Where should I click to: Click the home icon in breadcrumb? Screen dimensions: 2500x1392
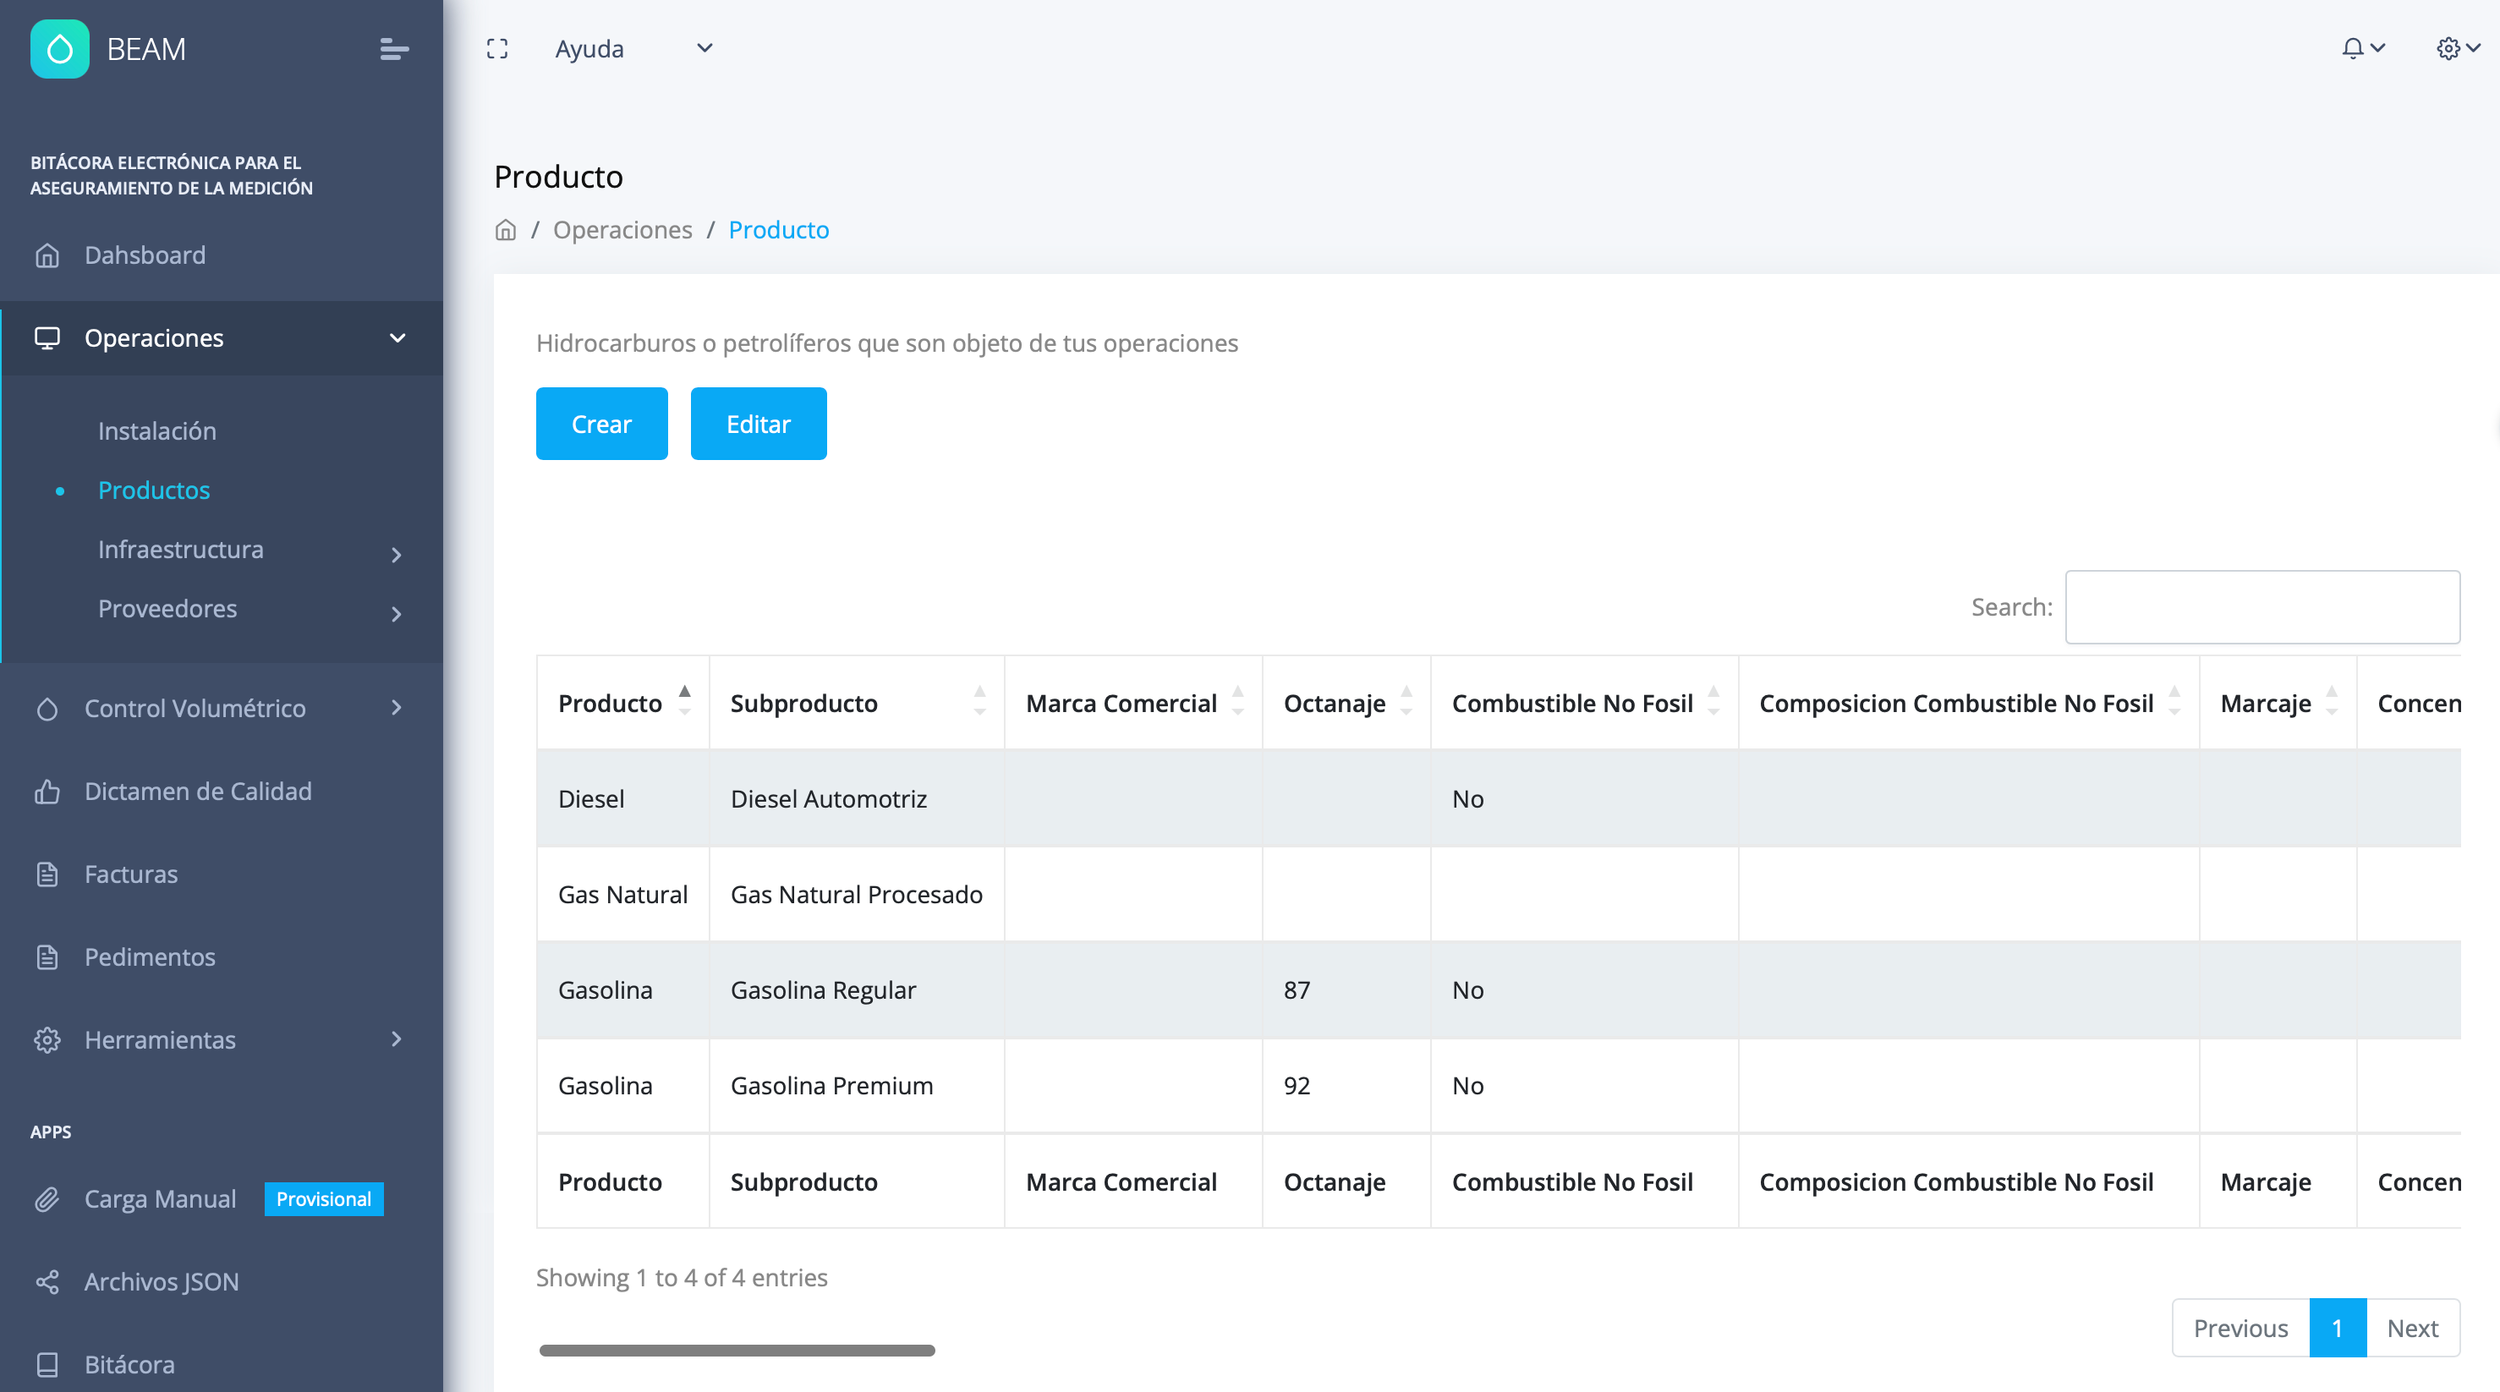coord(506,230)
